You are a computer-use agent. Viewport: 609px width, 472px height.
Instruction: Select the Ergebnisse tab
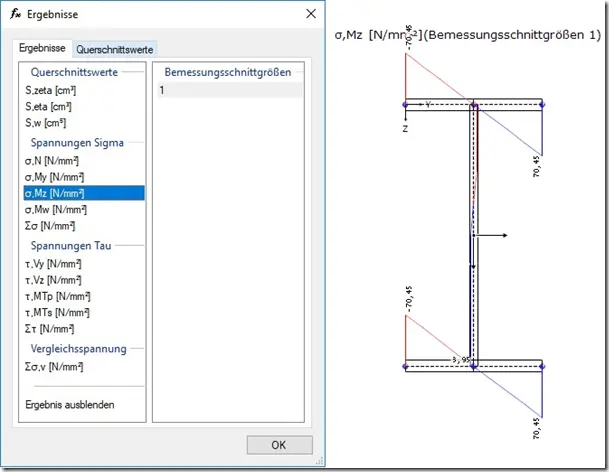(x=42, y=48)
